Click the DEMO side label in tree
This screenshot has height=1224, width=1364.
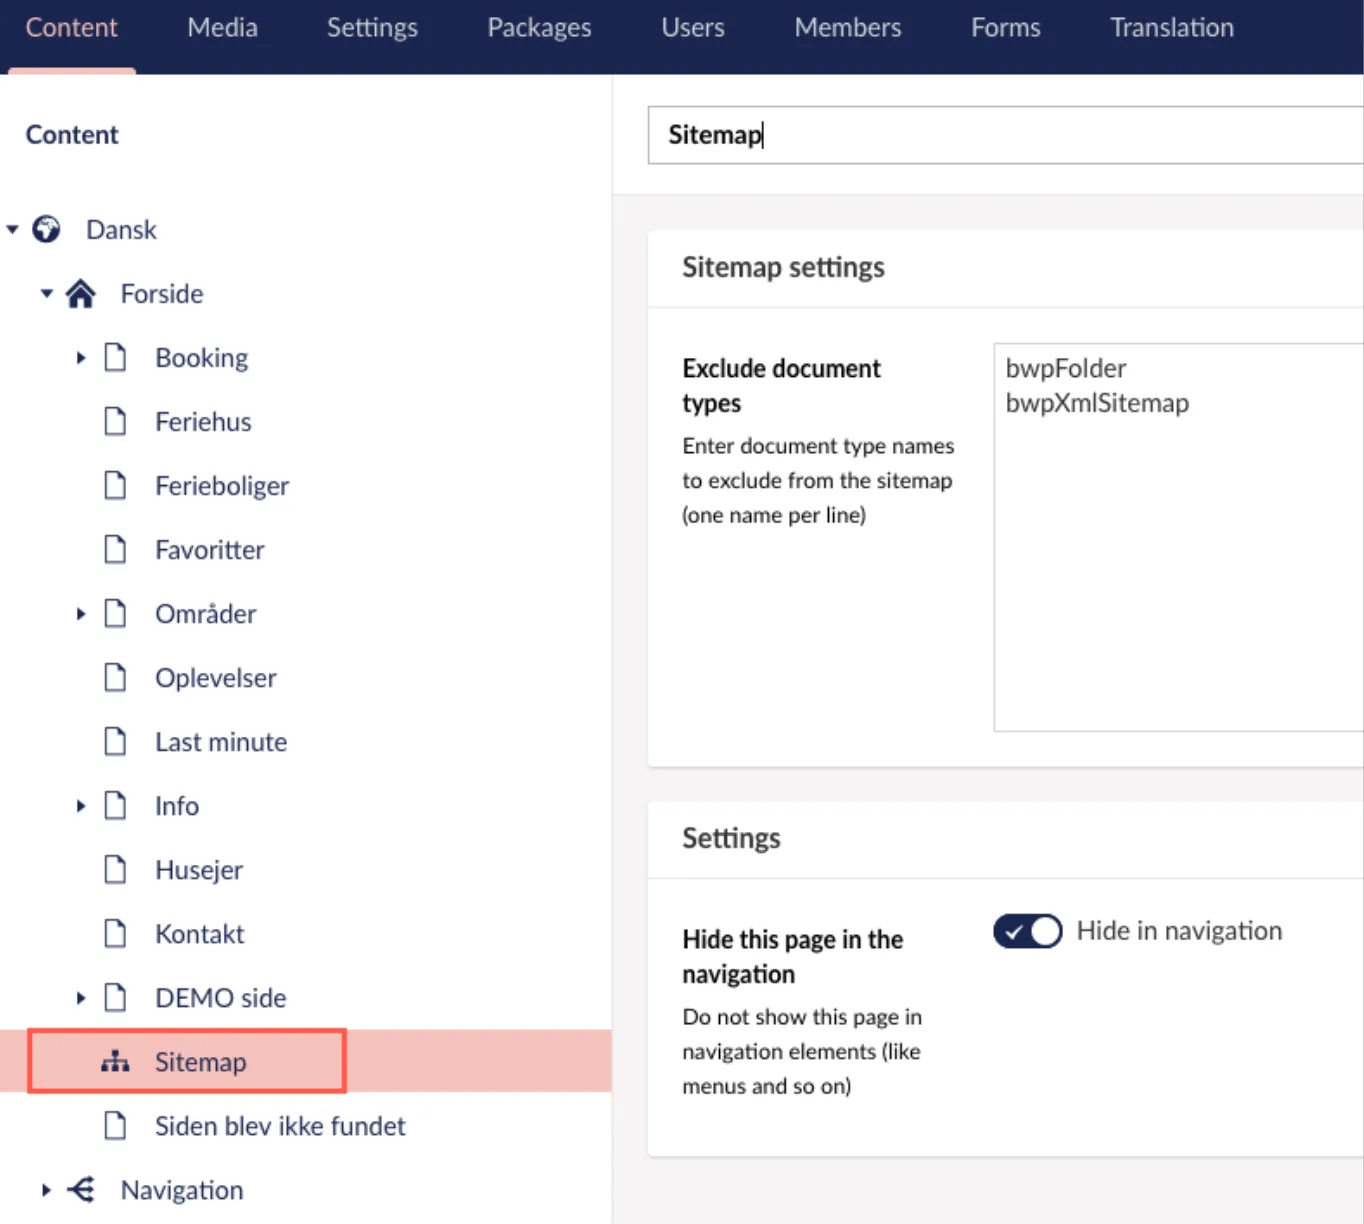pyautogui.click(x=221, y=998)
